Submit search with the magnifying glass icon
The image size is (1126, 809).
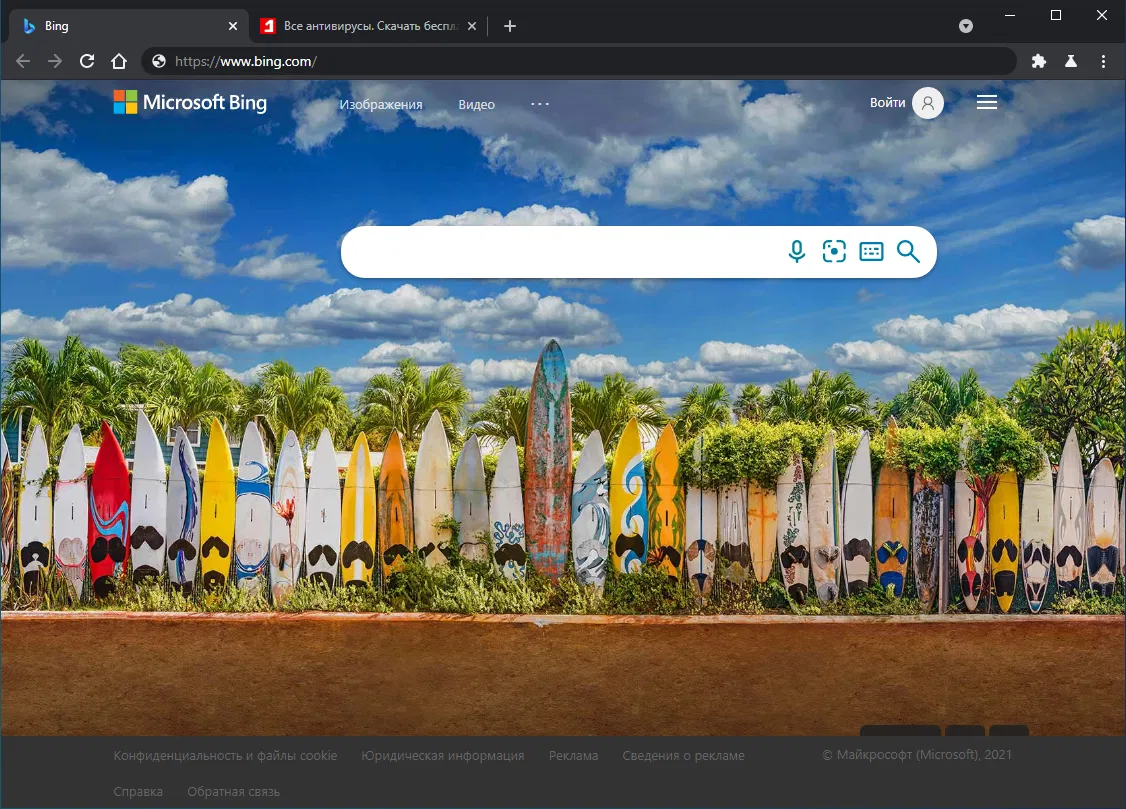pyautogui.click(x=908, y=251)
